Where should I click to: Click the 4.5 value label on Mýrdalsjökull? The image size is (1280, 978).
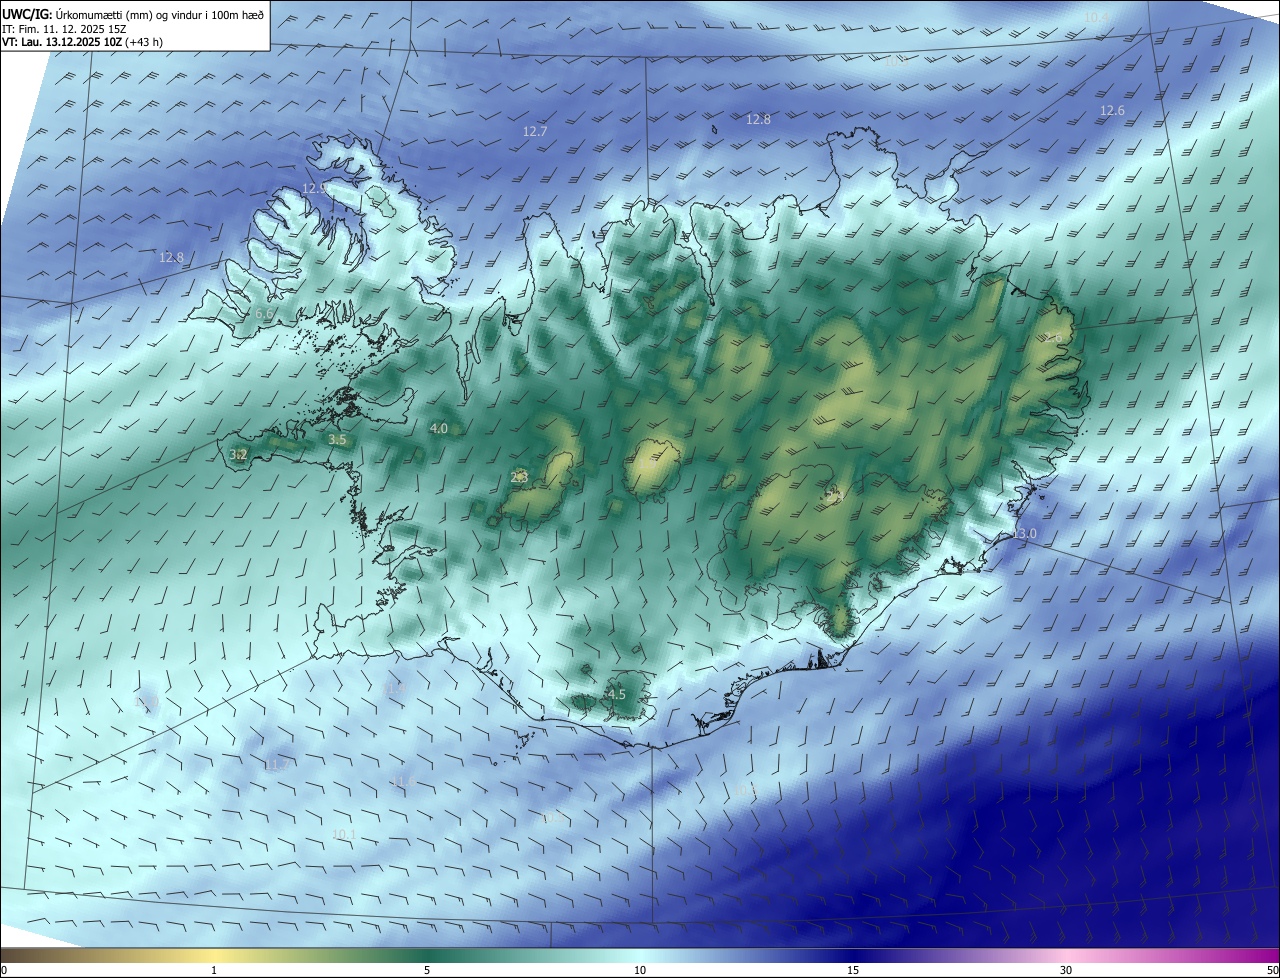pos(616,694)
